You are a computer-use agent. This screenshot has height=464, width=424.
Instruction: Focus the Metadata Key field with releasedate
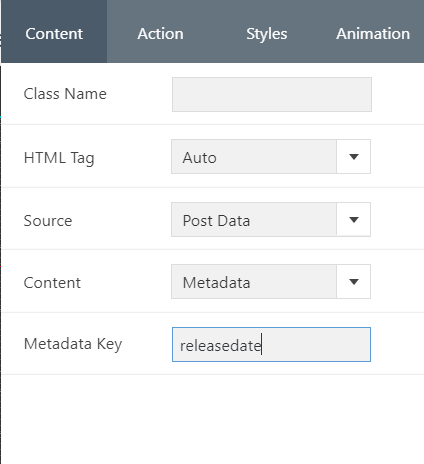click(271, 344)
